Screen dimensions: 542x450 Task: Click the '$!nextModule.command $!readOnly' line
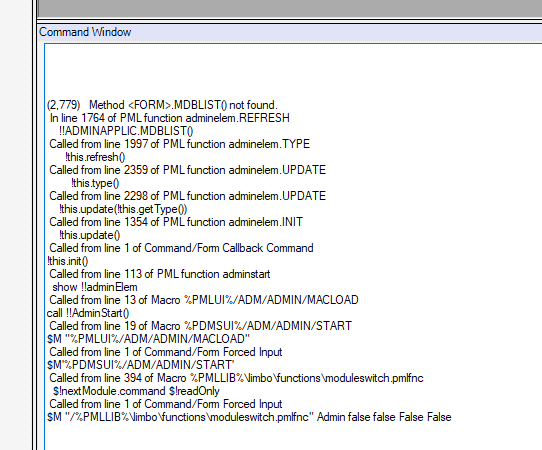click(x=136, y=391)
